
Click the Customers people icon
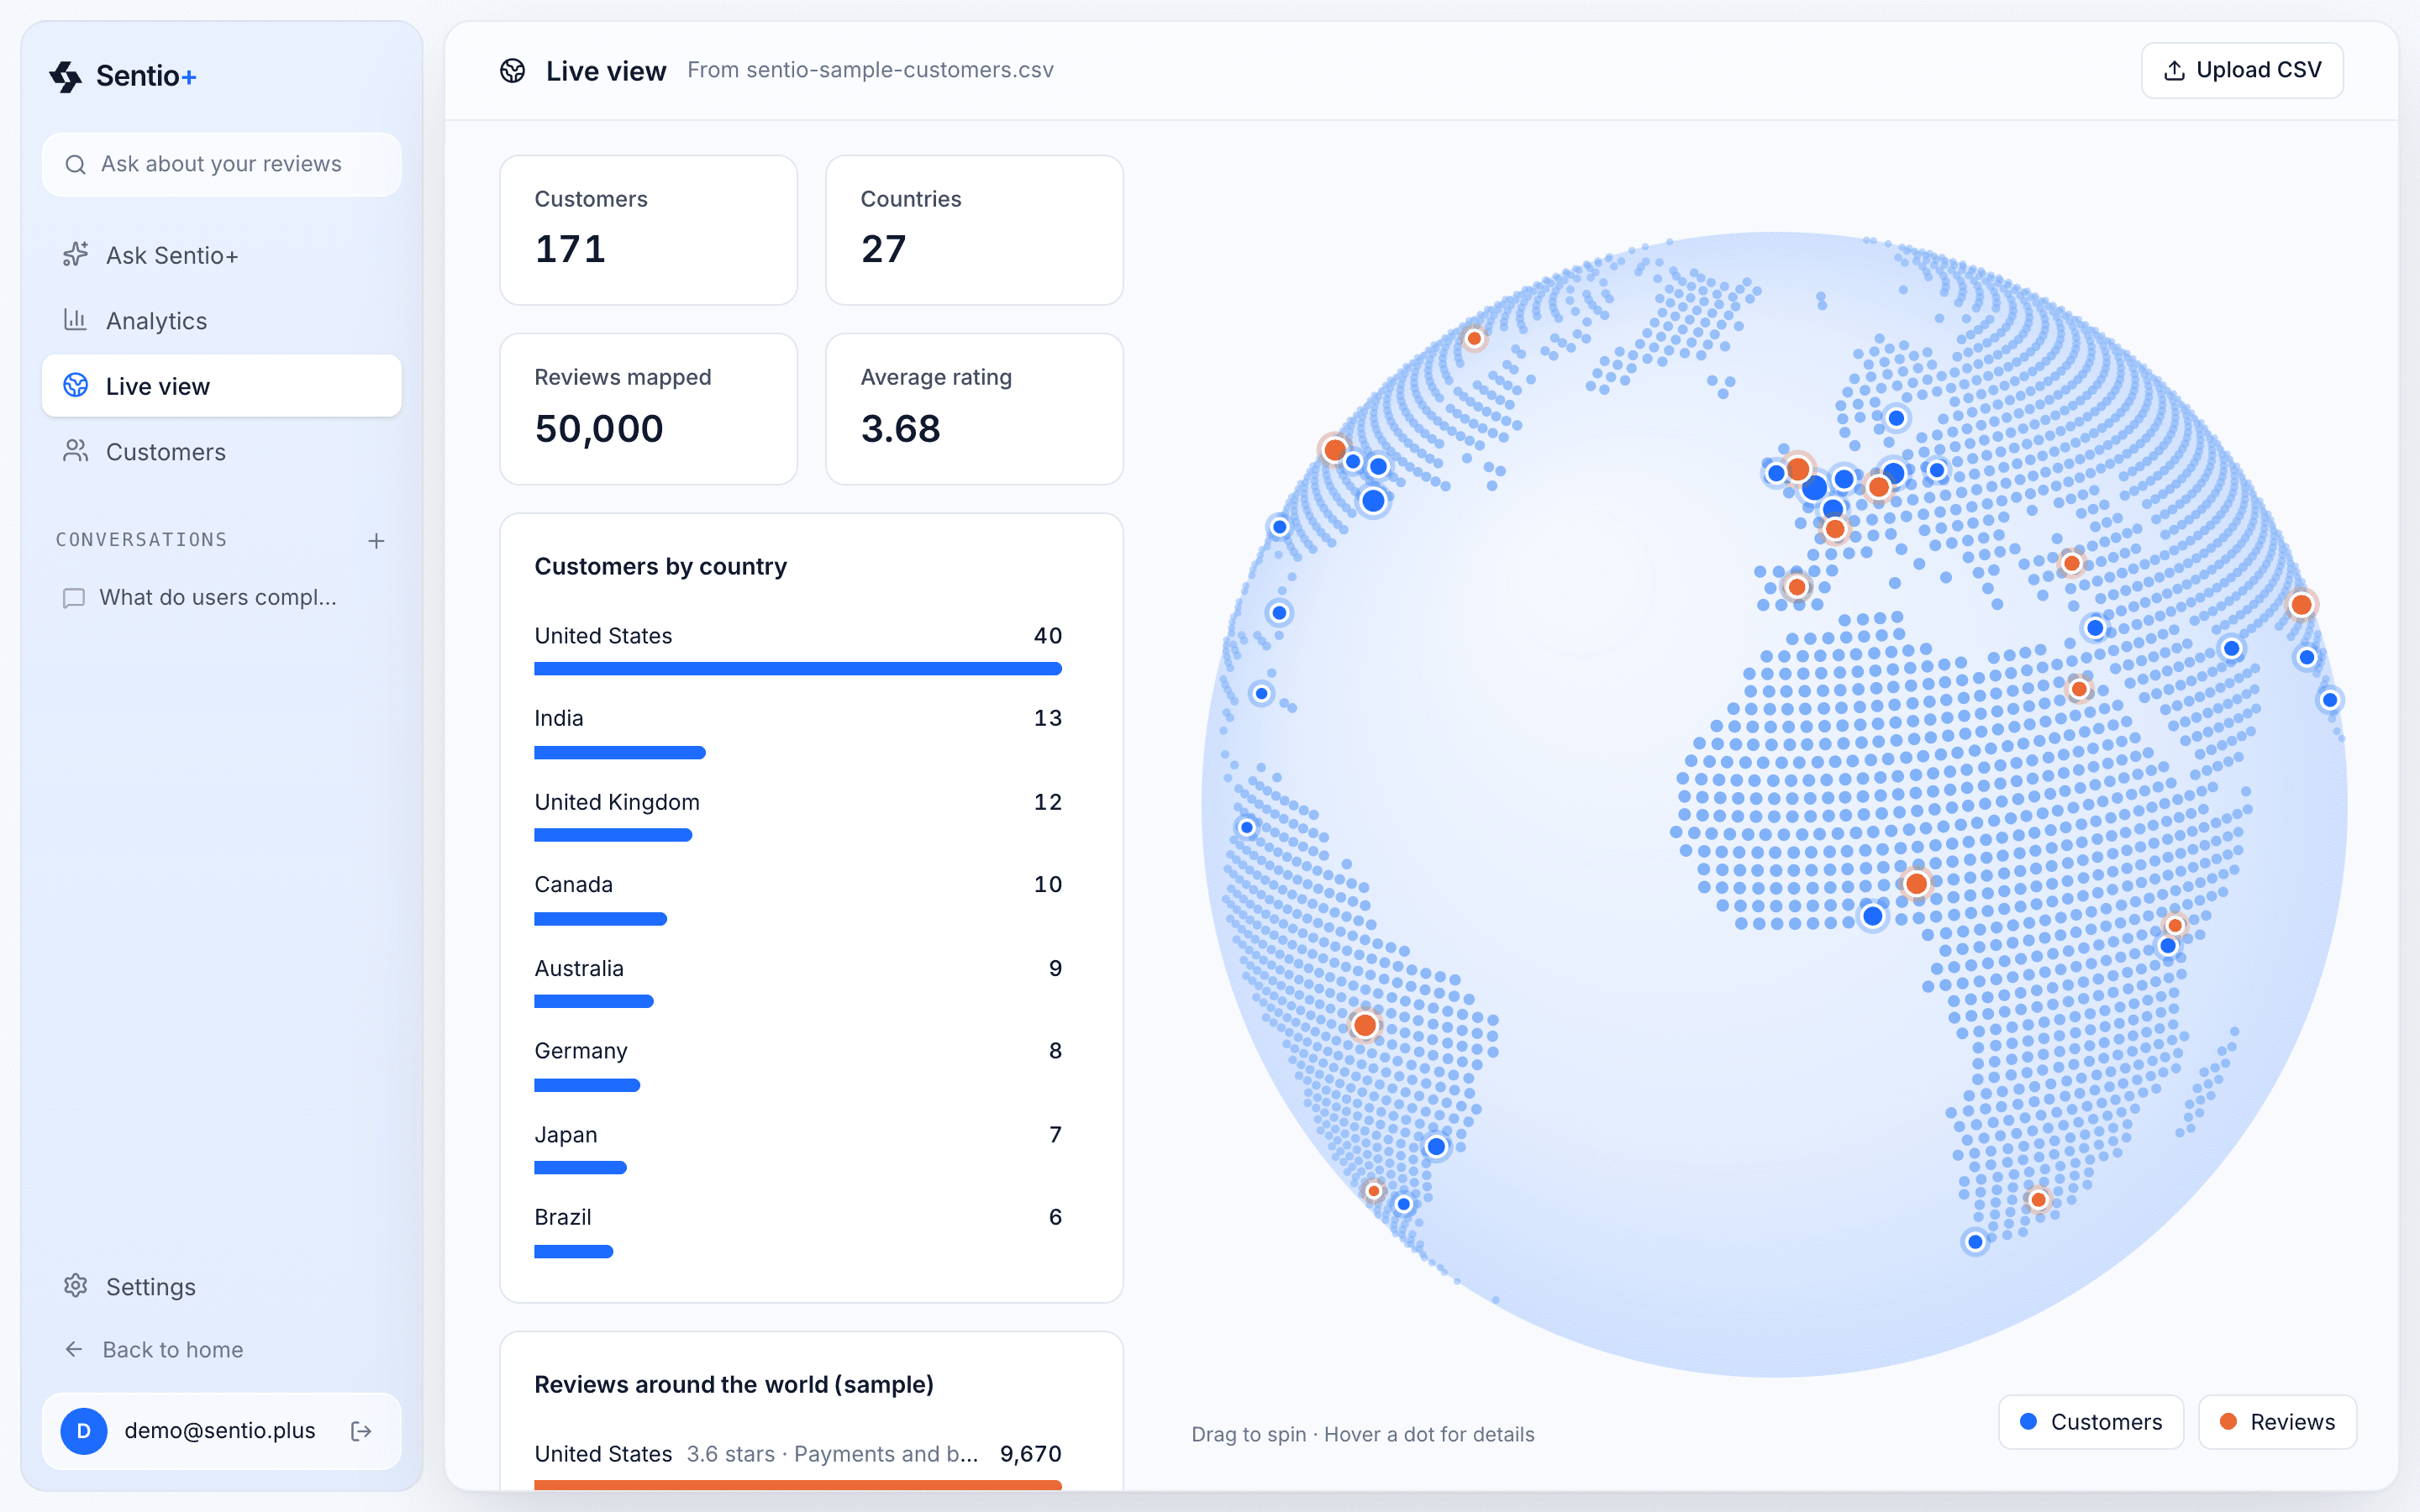76,451
